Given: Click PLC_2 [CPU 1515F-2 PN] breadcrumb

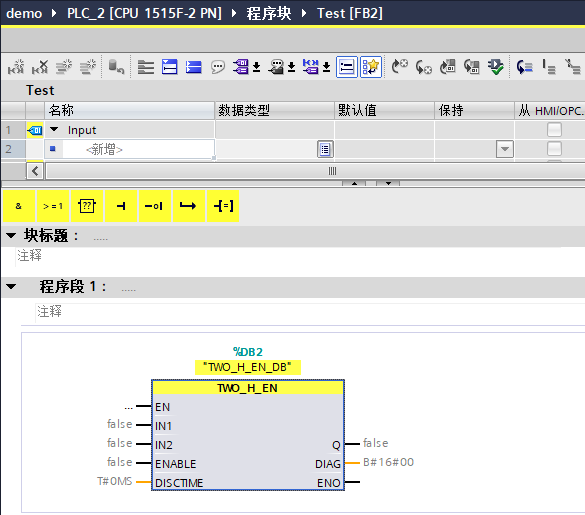Looking at the screenshot, I should pos(144,13).
